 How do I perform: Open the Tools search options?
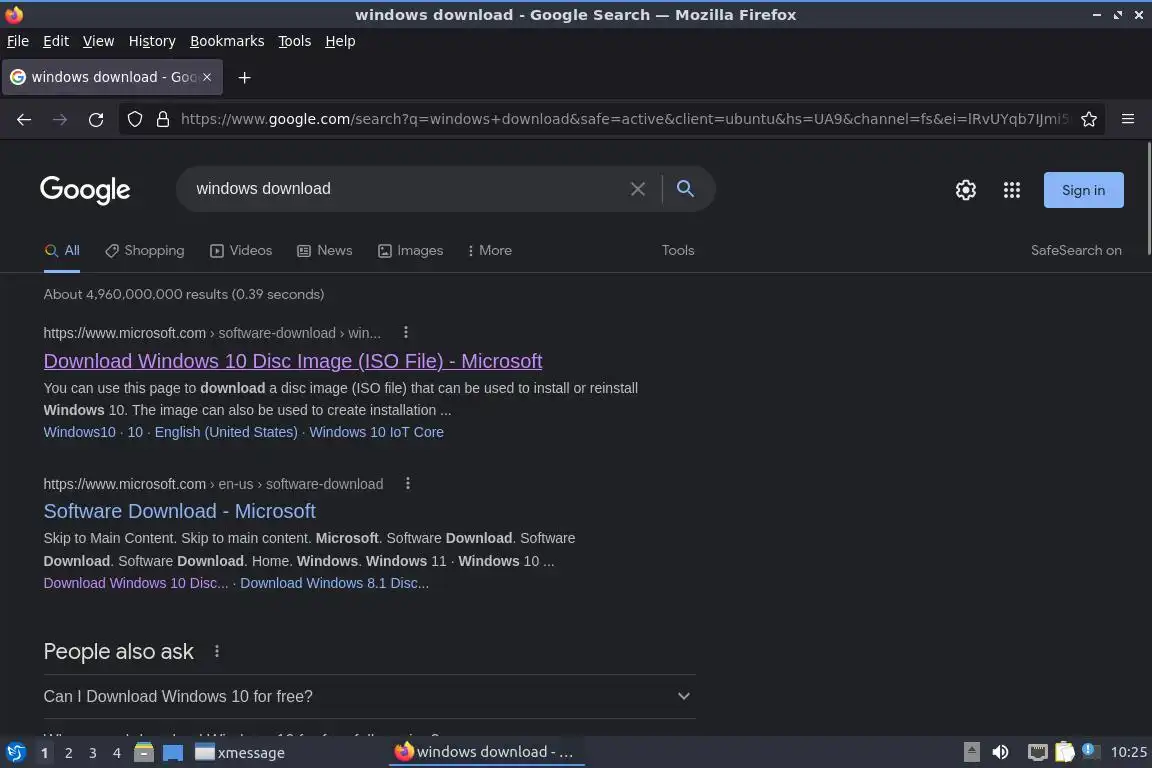[677, 251]
